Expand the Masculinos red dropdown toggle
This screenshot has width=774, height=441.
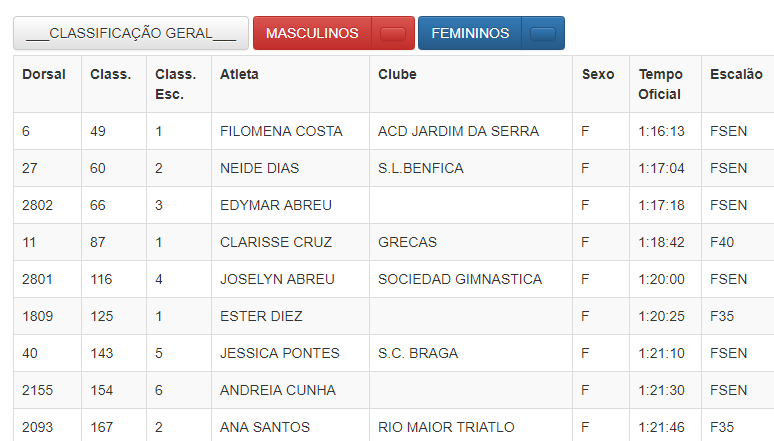pyautogui.click(x=393, y=33)
